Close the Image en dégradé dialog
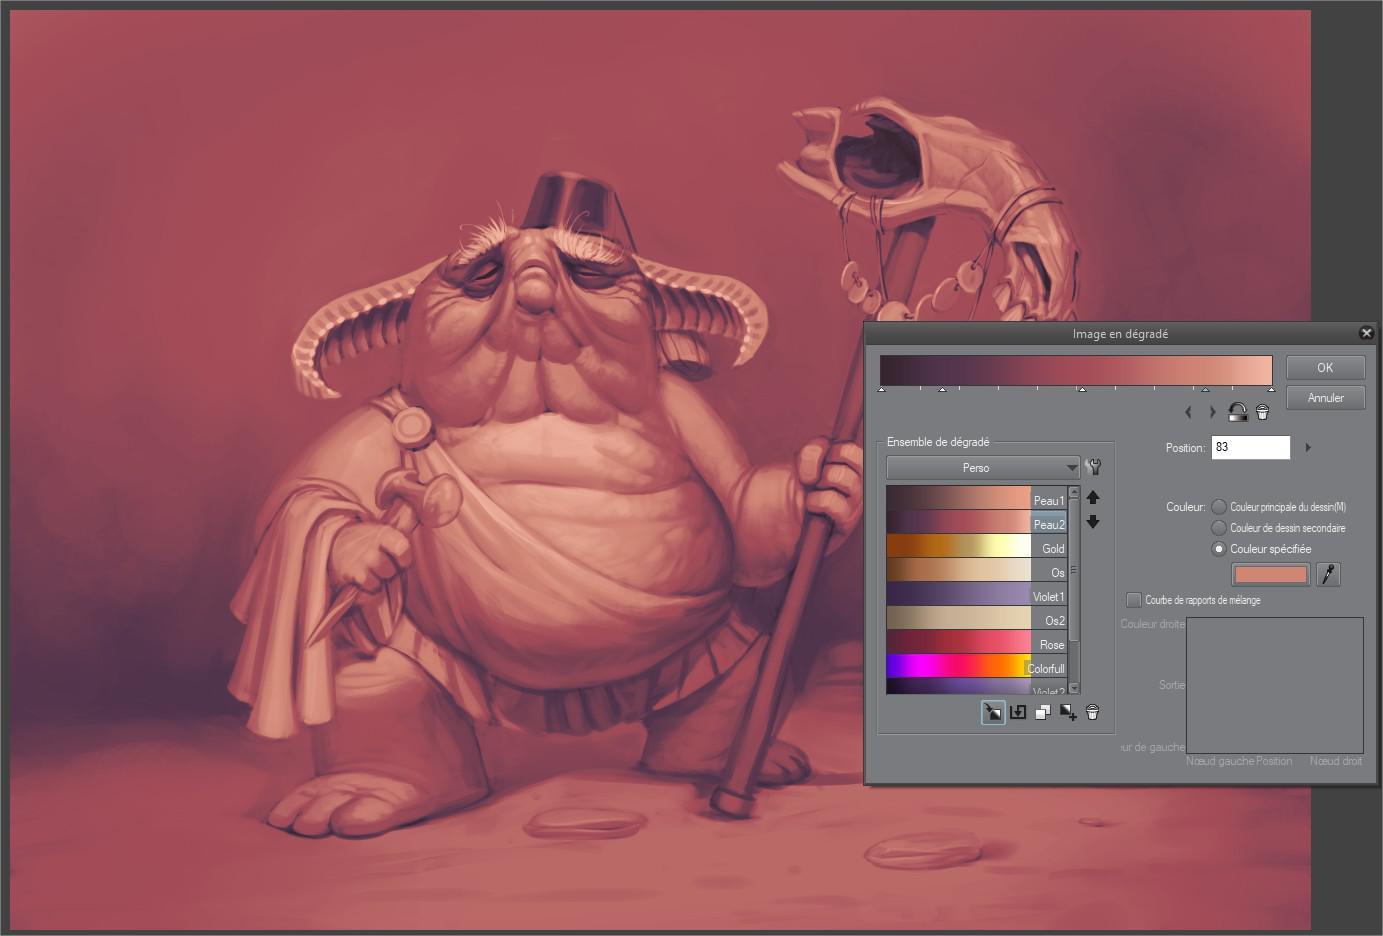Image resolution: width=1383 pixels, height=936 pixels. pyautogui.click(x=1366, y=333)
